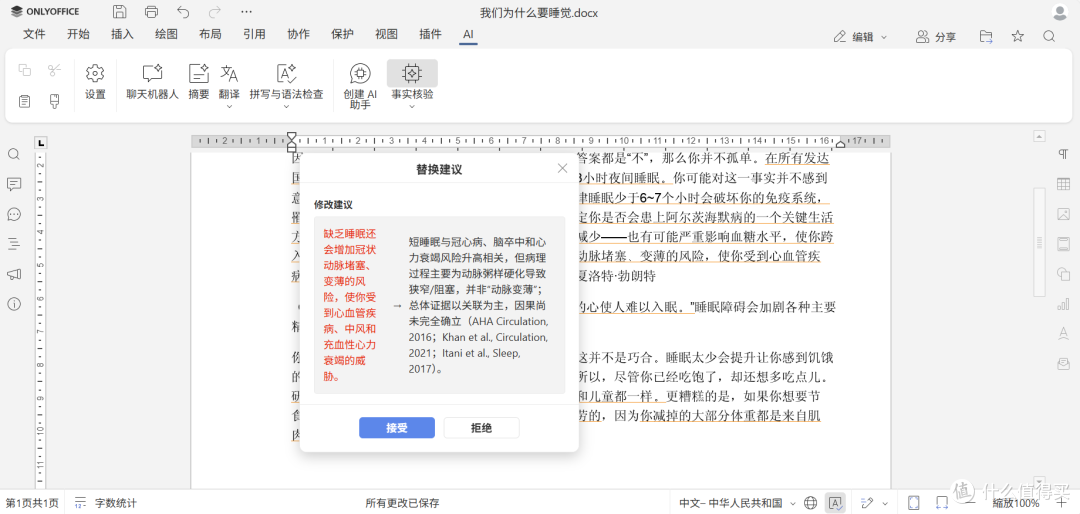Reject the suggestion with 拒绝 button
This screenshot has width=1080, height=514.
click(481, 428)
